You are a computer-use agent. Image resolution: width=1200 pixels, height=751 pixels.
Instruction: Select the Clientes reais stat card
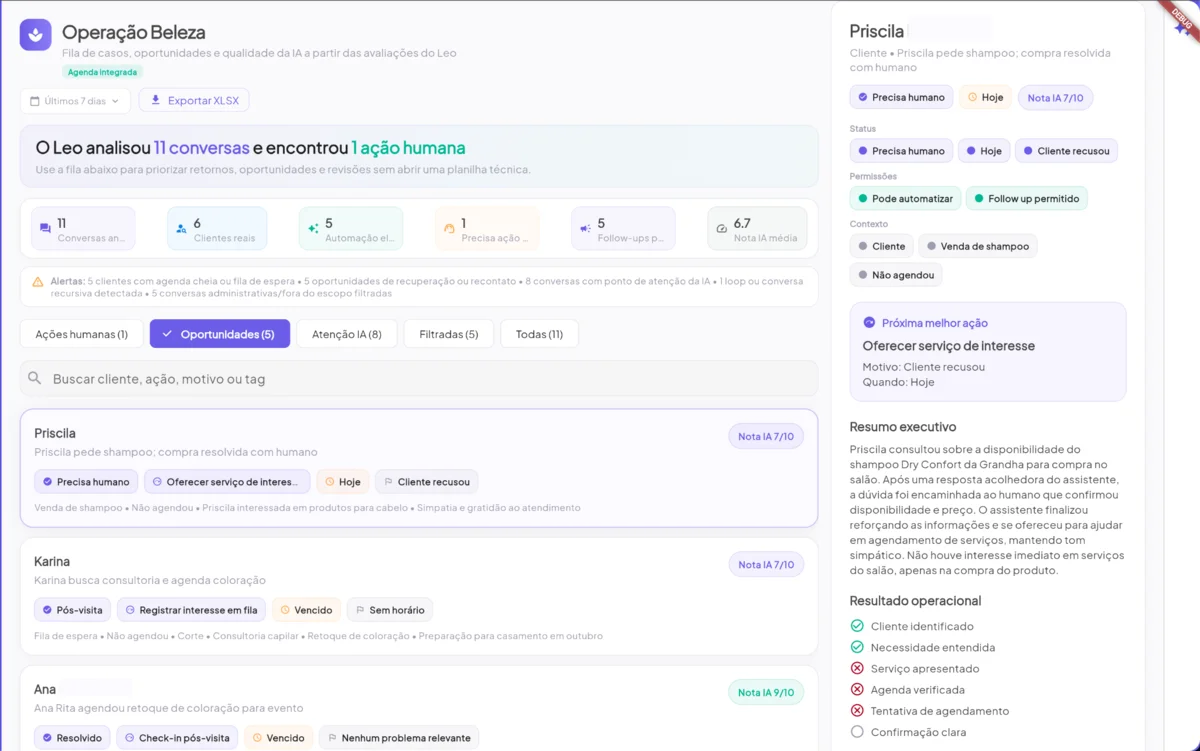click(x=217, y=228)
